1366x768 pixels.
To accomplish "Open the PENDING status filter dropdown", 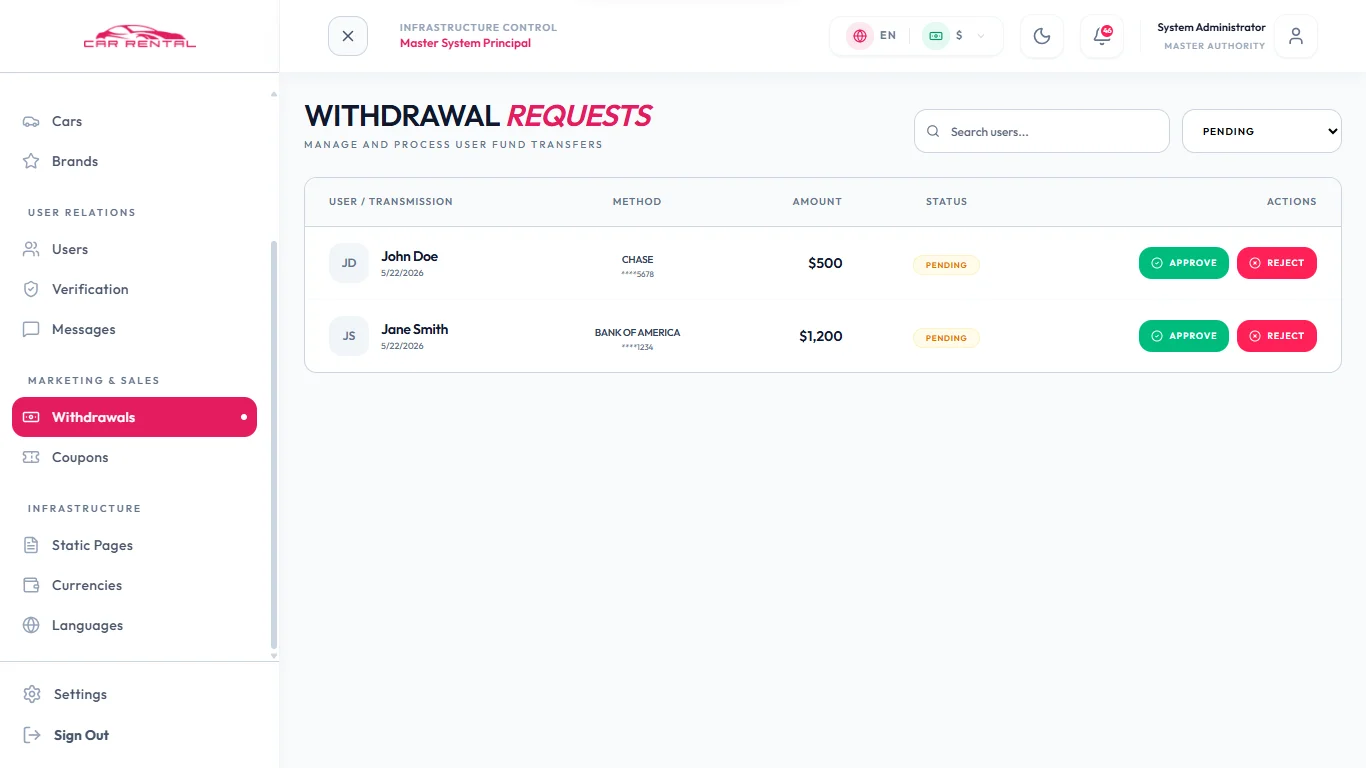I will (x=1262, y=131).
